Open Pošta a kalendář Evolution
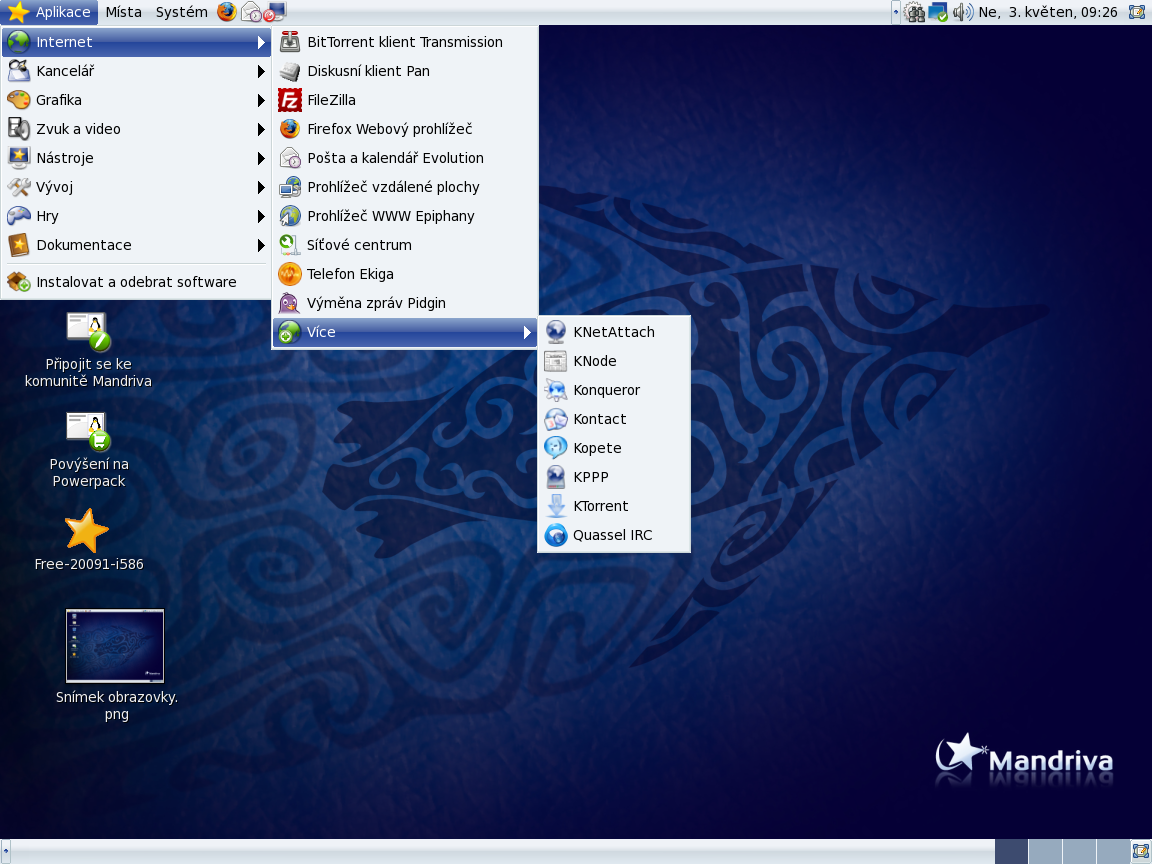 pyautogui.click(x=405, y=158)
